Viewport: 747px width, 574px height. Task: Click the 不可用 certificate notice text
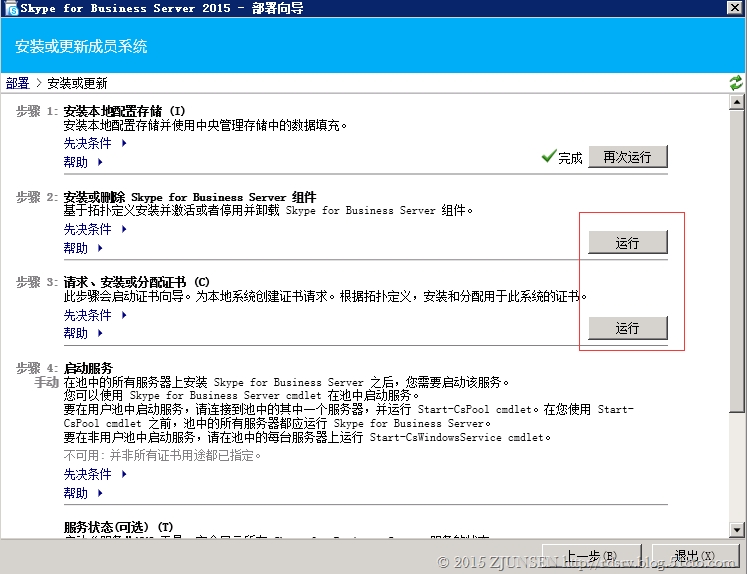click(162, 455)
